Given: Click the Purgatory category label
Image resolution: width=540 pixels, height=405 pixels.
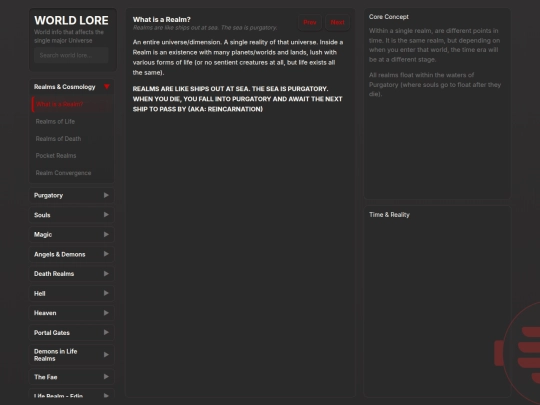Looking at the screenshot, I should point(48,196).
